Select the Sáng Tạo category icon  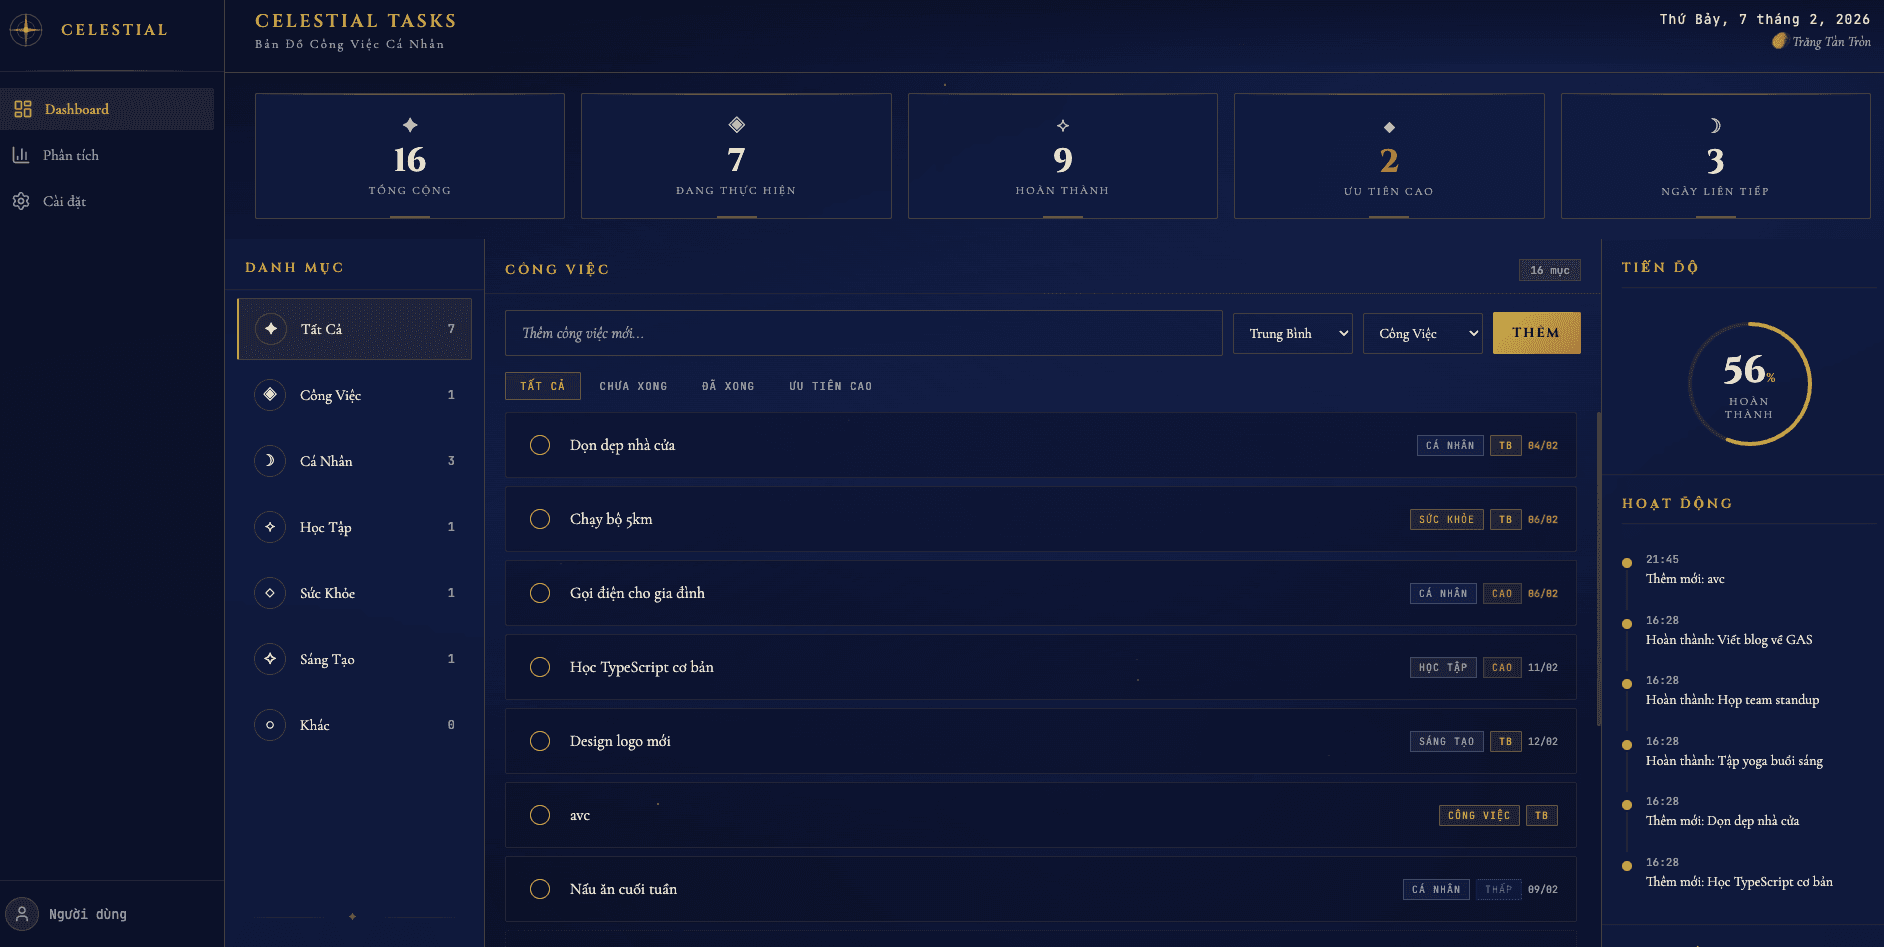[270, 659]
